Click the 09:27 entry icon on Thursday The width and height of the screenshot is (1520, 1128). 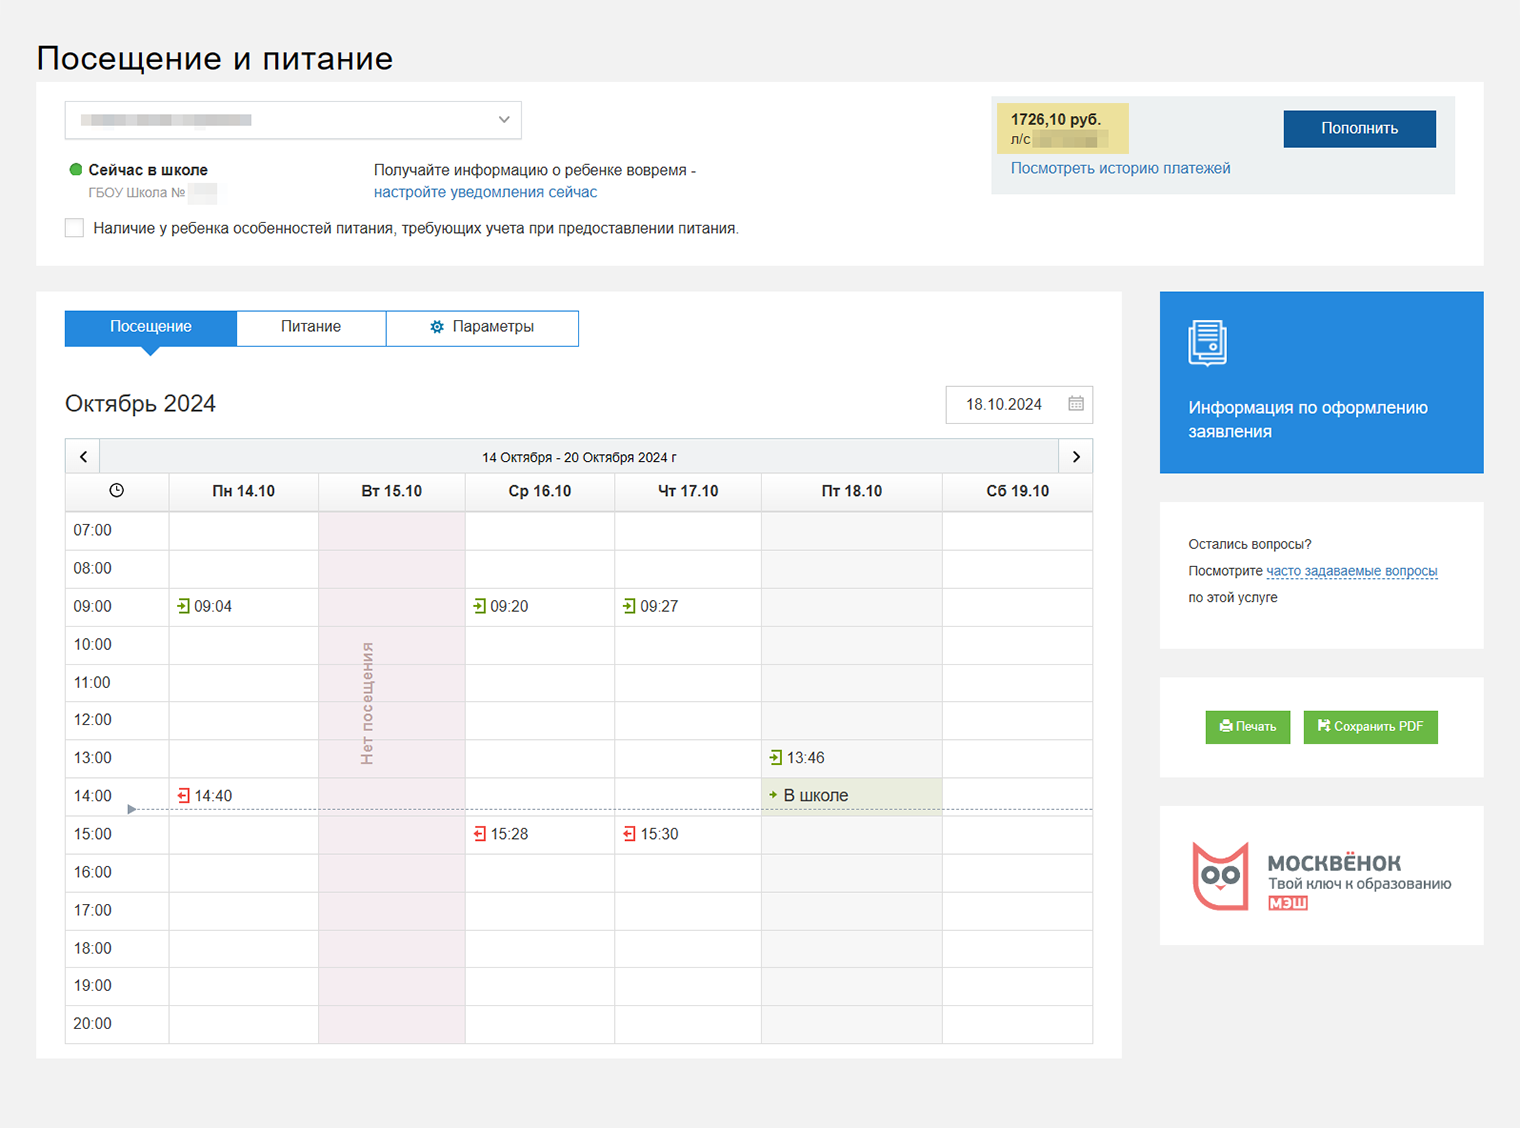629,606
